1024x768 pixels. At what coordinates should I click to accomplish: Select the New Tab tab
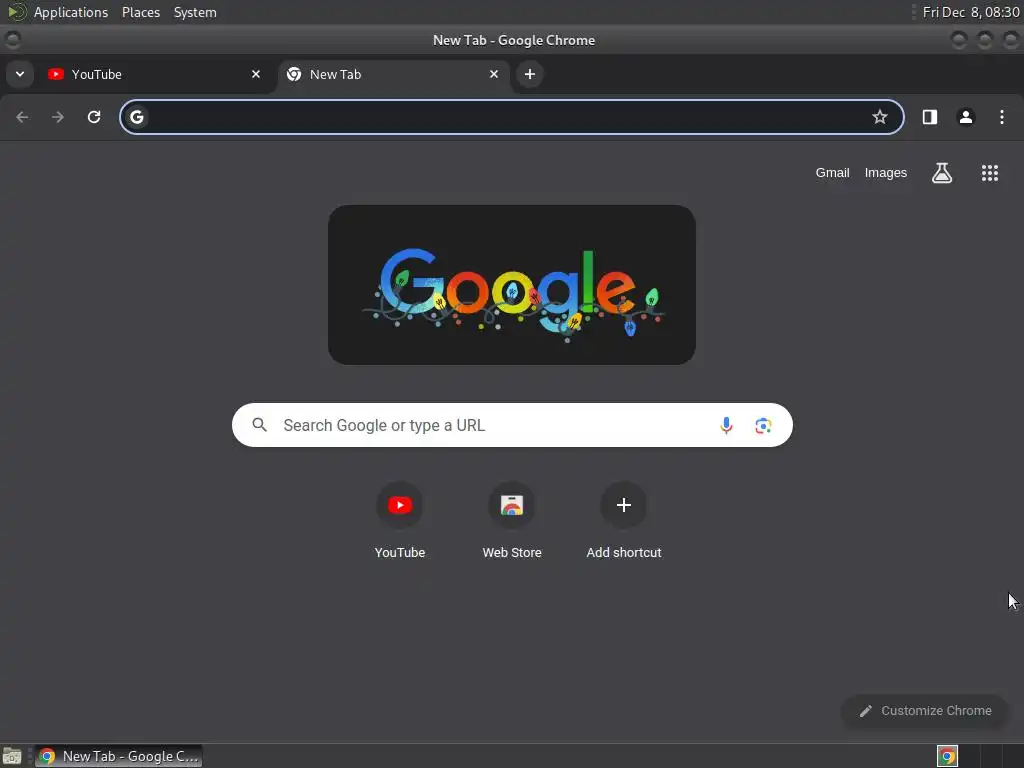click(x=393, y=74)
